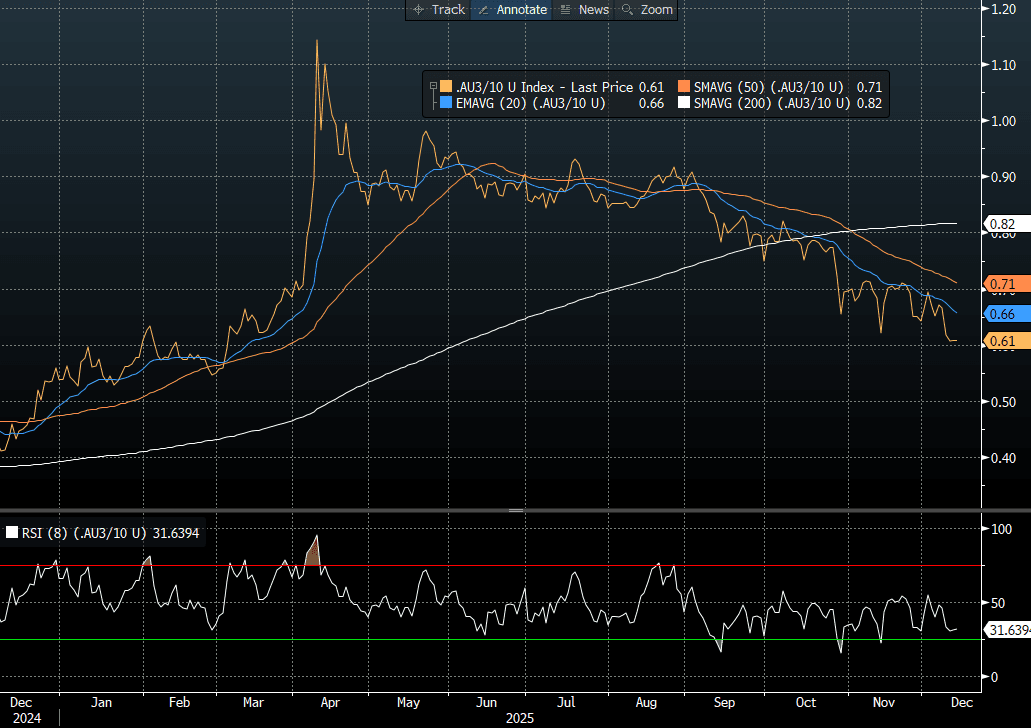Click the 0.66 blue axis value tag
The height and width of the screenshot is (728, 1031).
click(x=1002, y=314)
